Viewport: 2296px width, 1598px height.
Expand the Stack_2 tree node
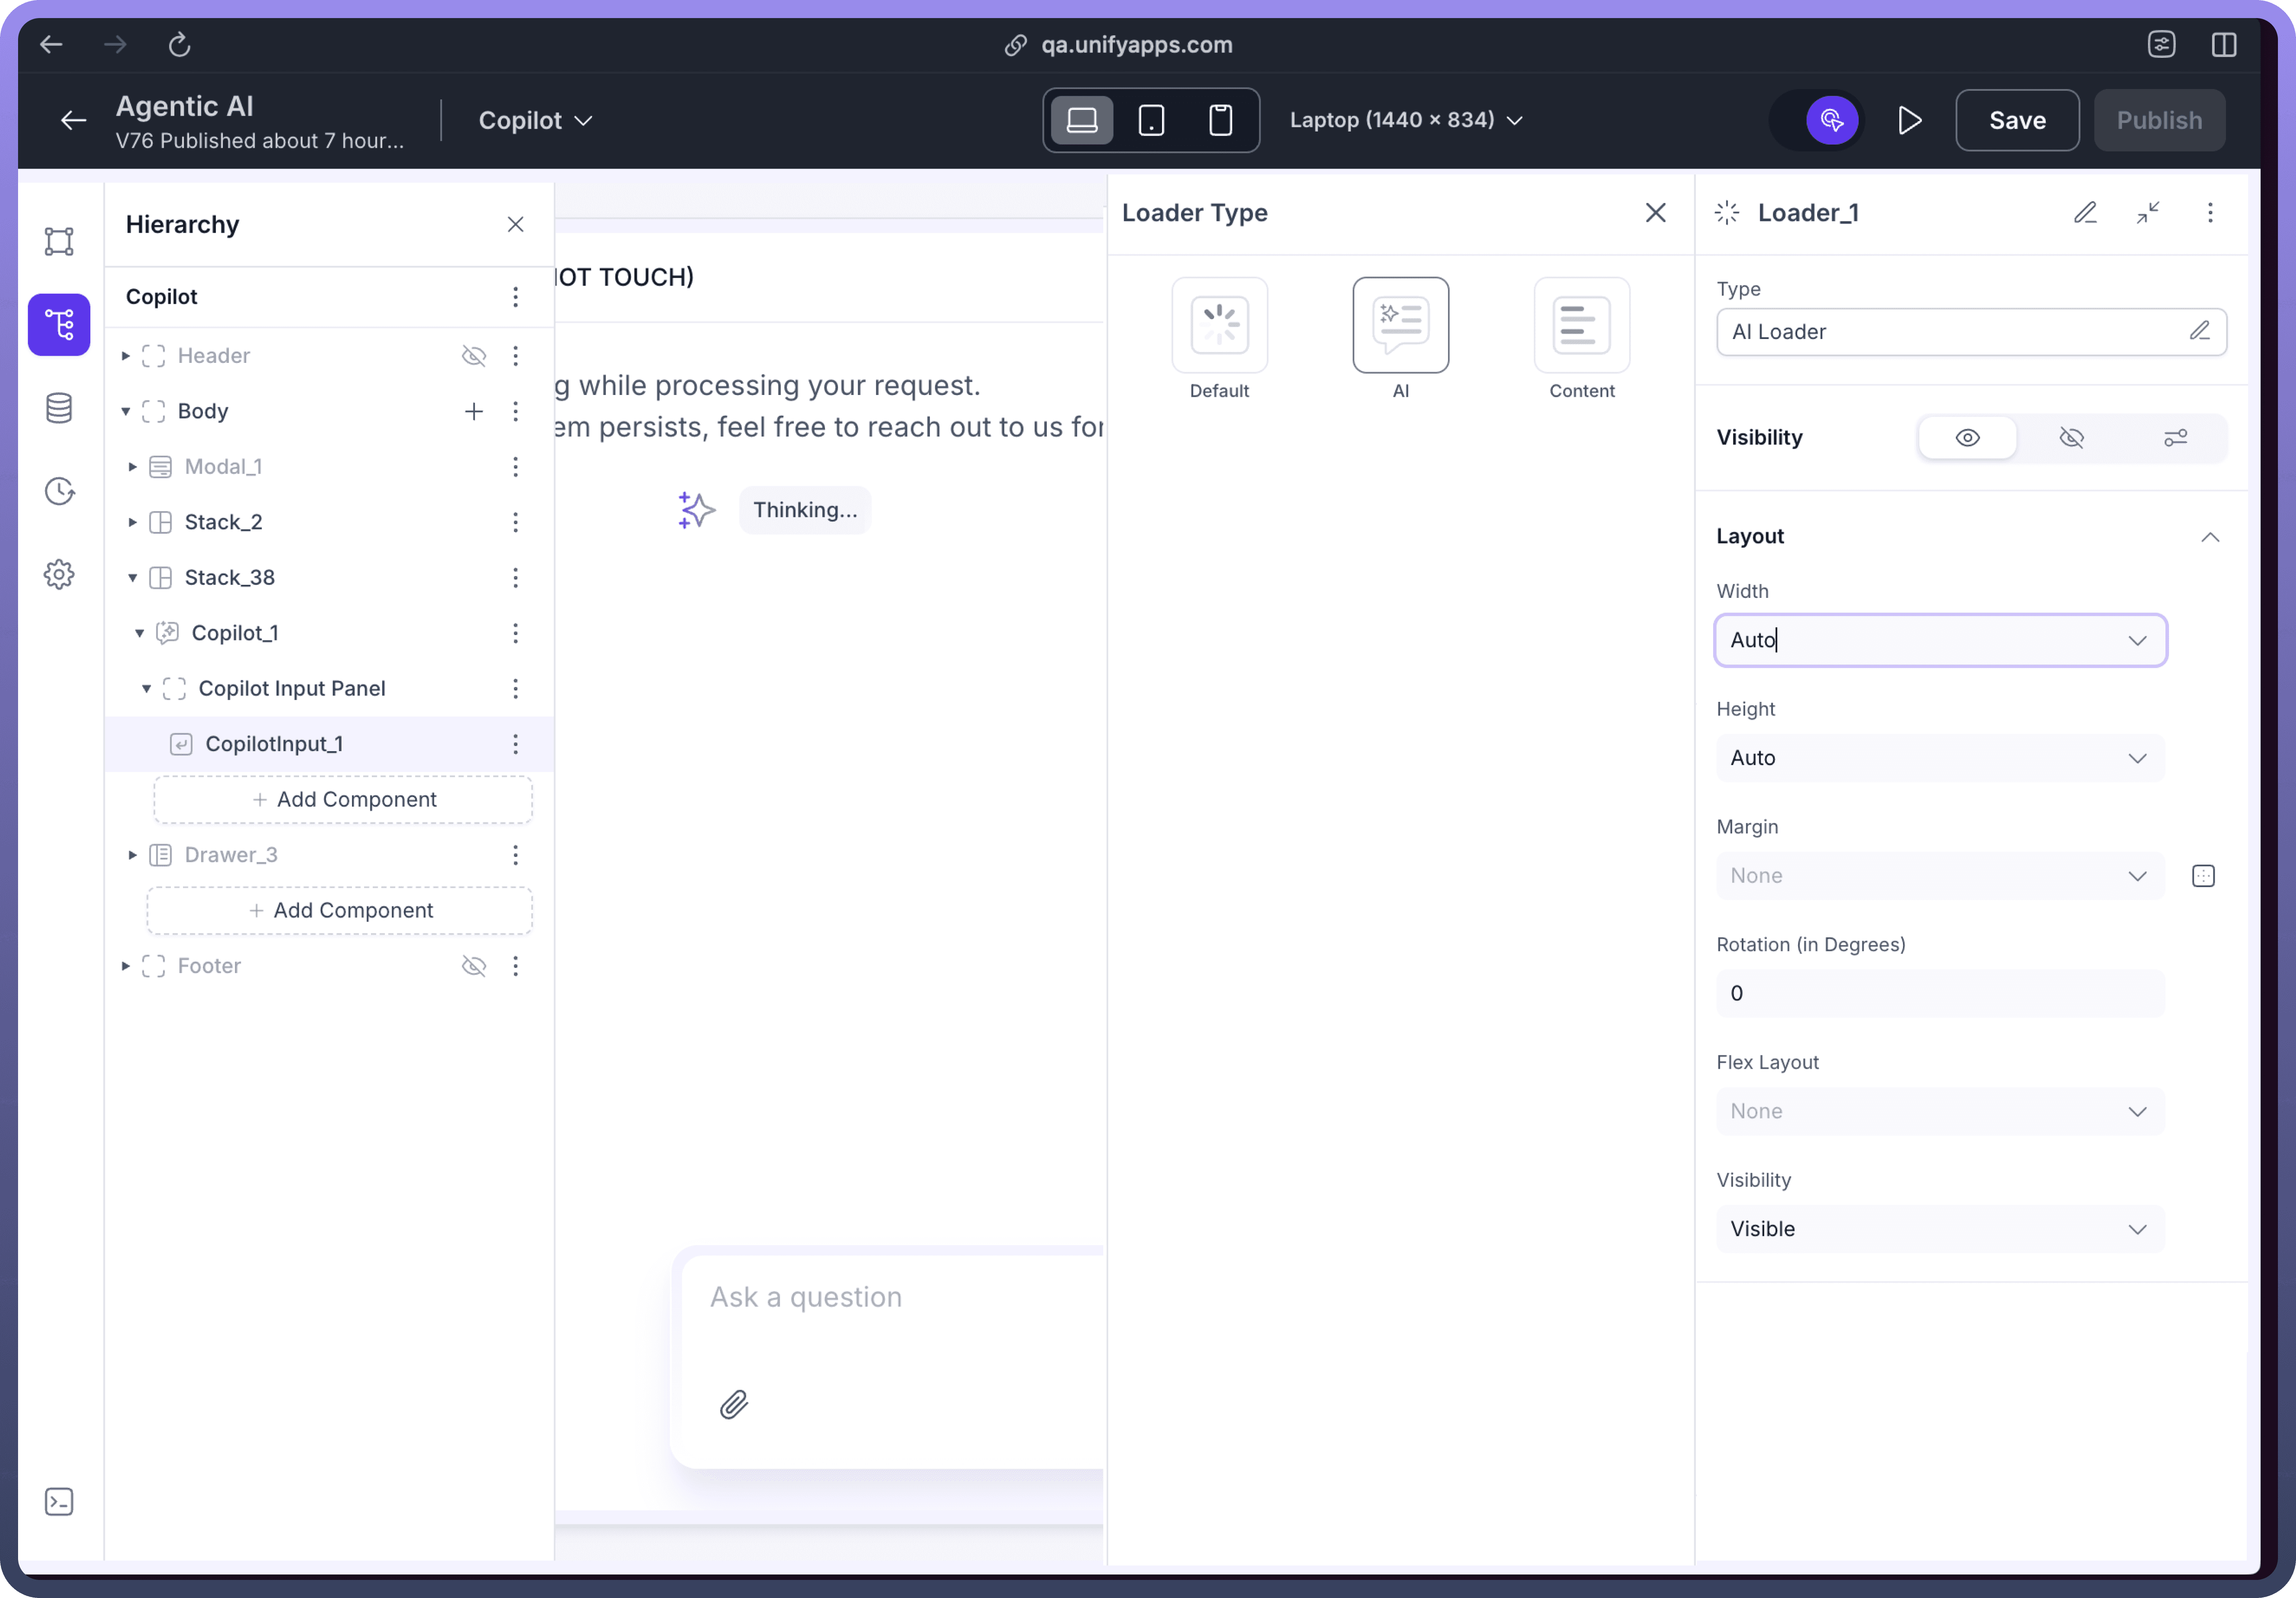(132, 522)
